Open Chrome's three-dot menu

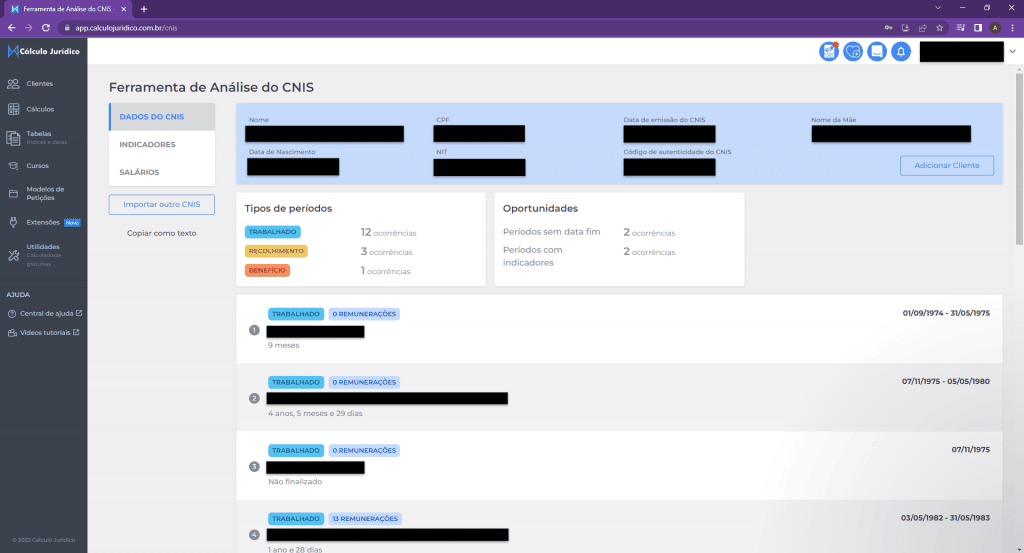[1012, 28]
